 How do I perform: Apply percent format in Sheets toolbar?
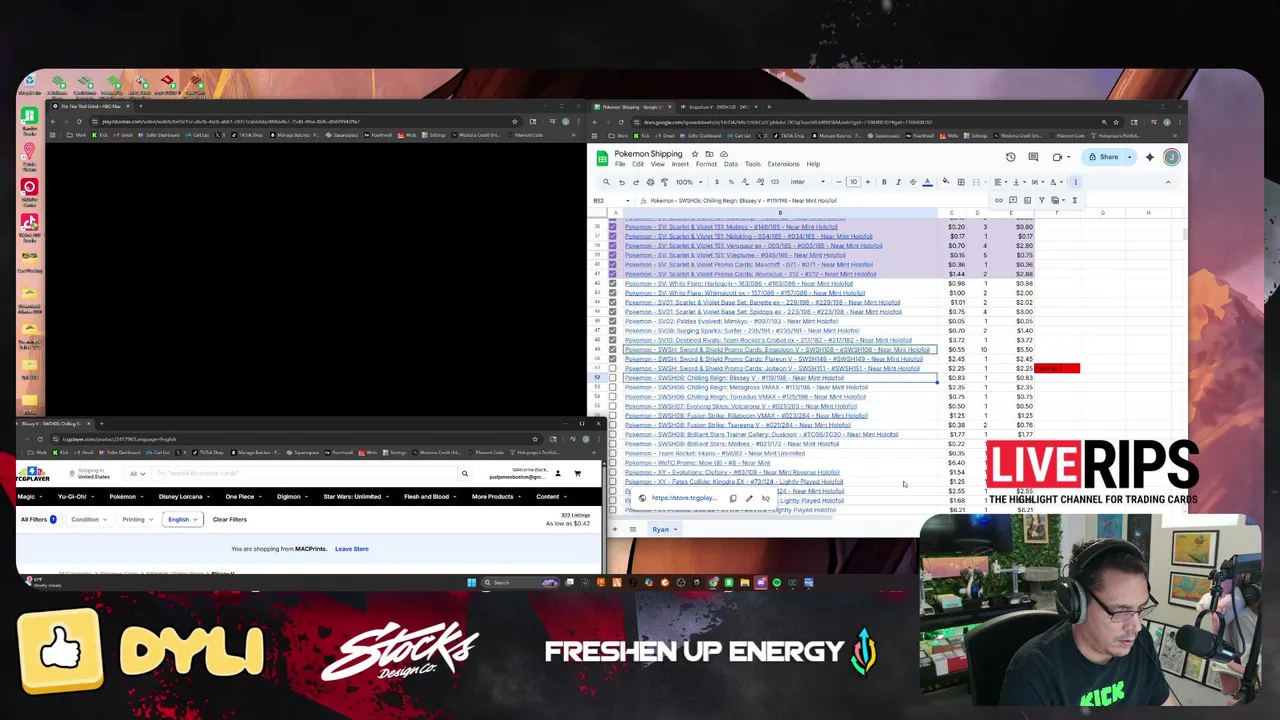click(731, 182)
